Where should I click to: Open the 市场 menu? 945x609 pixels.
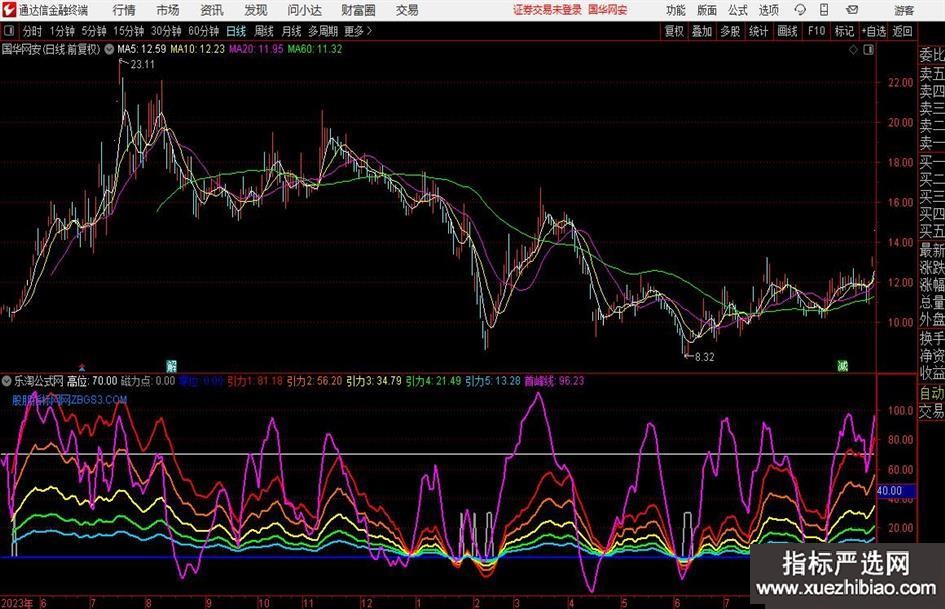click(x=168, y=10)
